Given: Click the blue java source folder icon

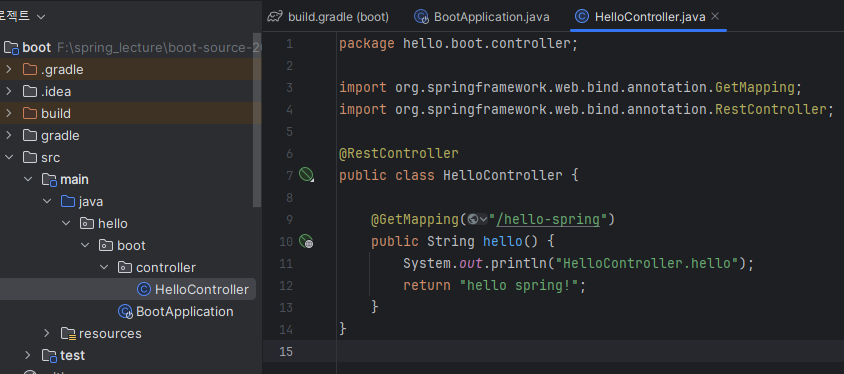Looking at the screenshot, I should tap(68, 201).
